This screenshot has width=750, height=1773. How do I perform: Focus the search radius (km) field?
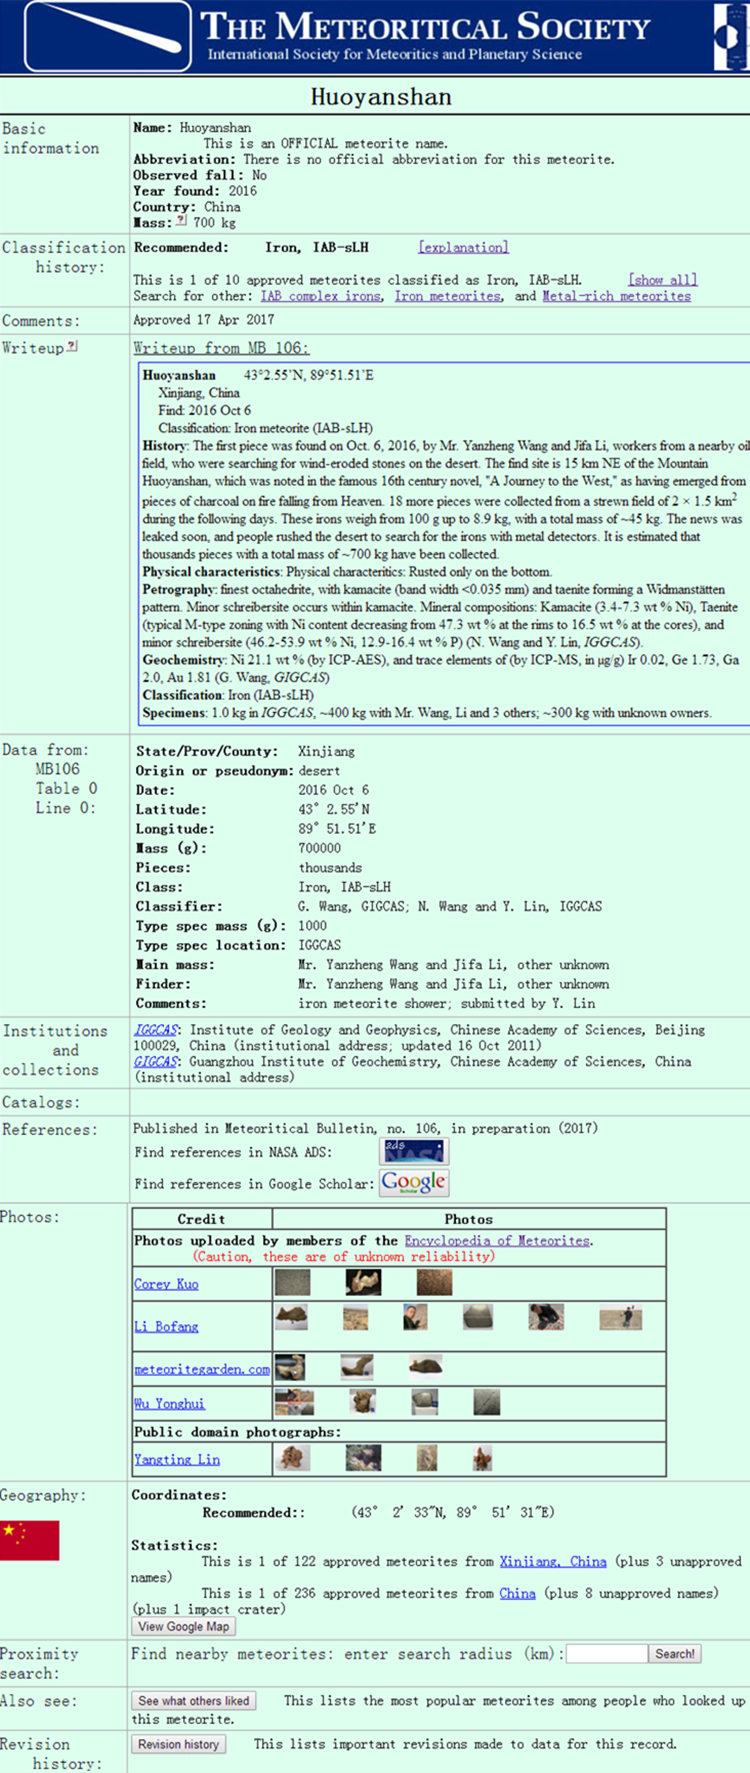click(607, 1654)
